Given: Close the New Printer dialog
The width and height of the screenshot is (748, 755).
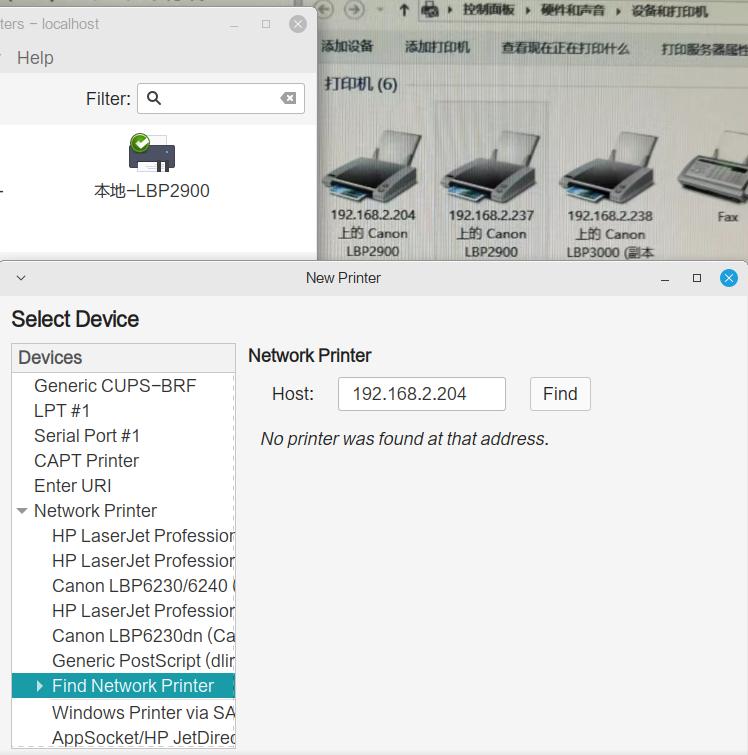Looking at the screenshot, I should tap(729, 278).
